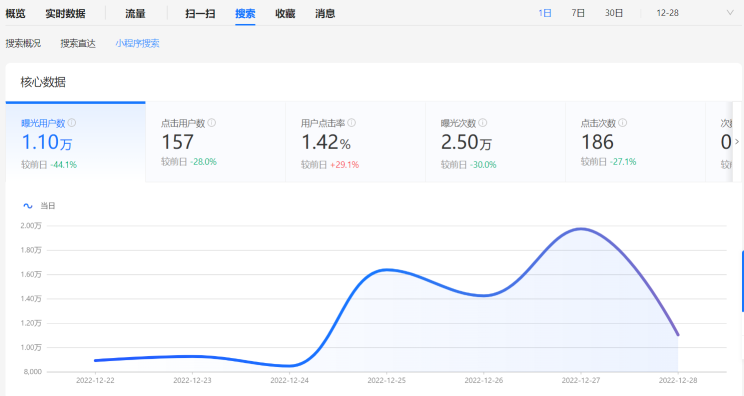Open the 概览 overview tab

[x=15, y=14]
